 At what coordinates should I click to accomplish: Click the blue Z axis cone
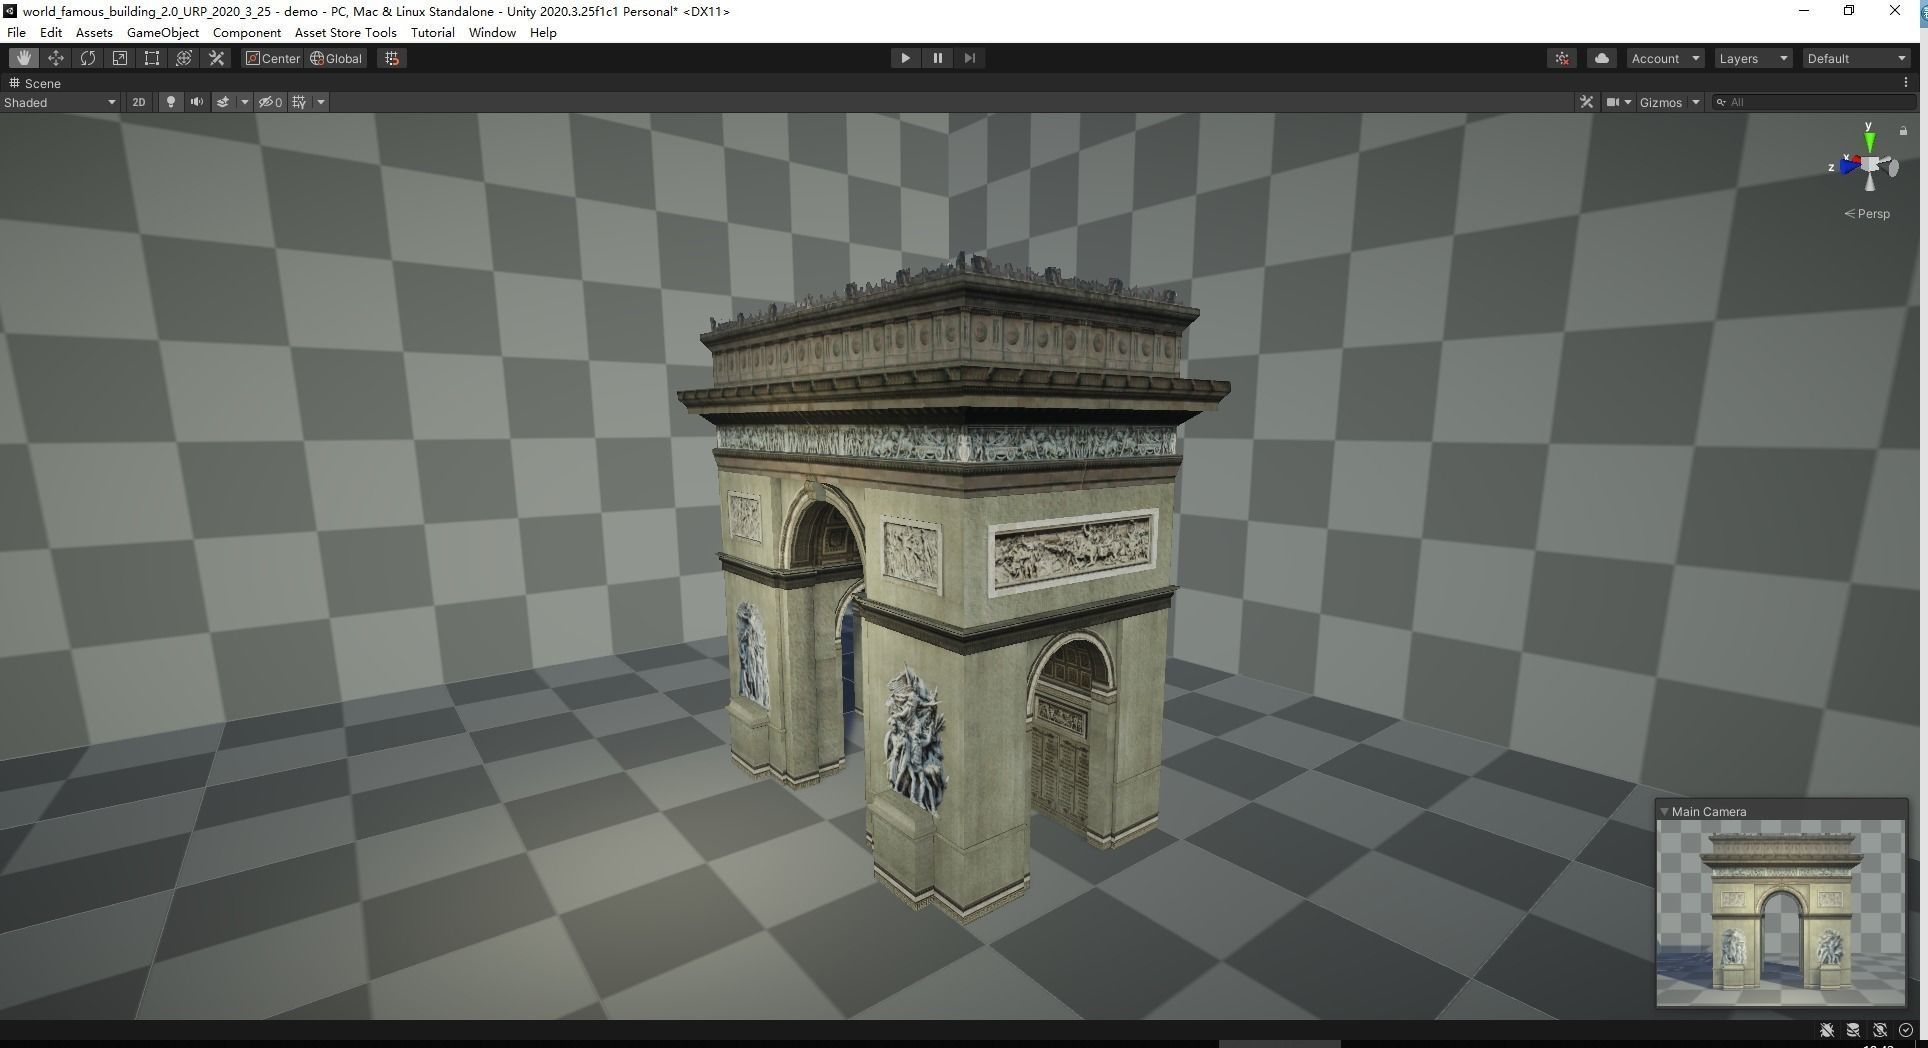[1847, 166]
